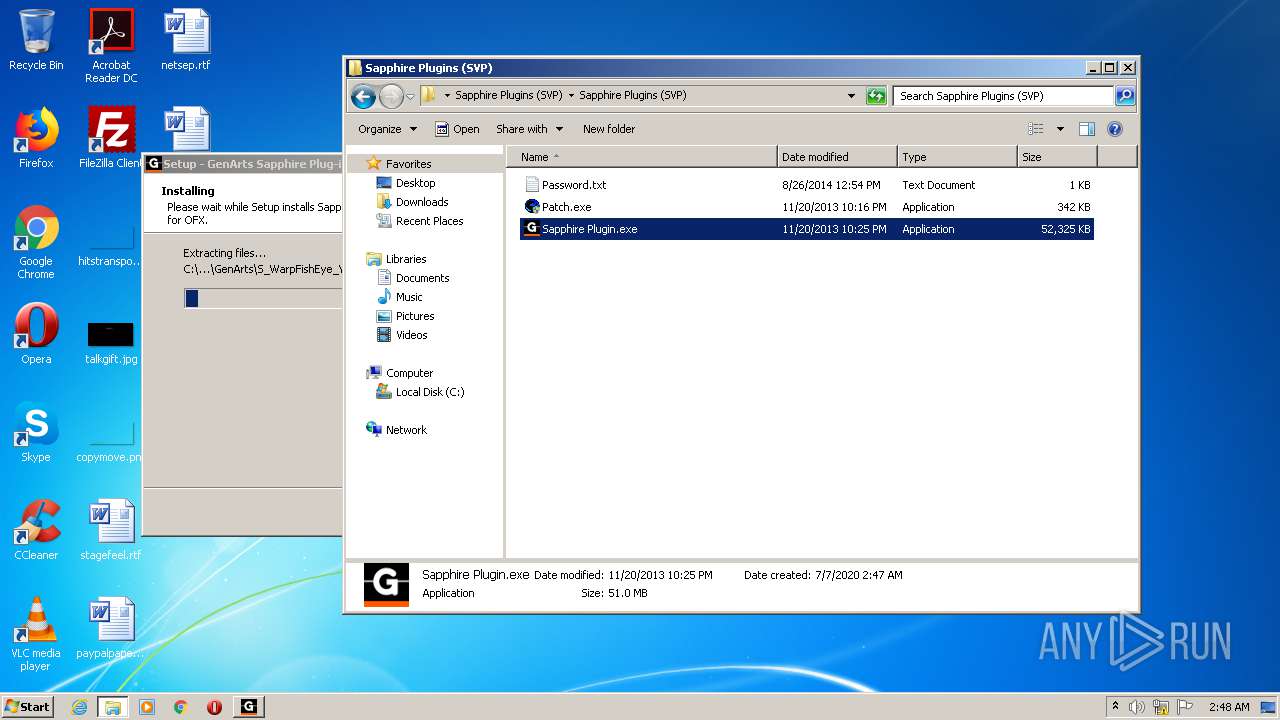Screen dimensions: 1280x720
Task: Select Libraries in navigation pane
Action: 406,259
